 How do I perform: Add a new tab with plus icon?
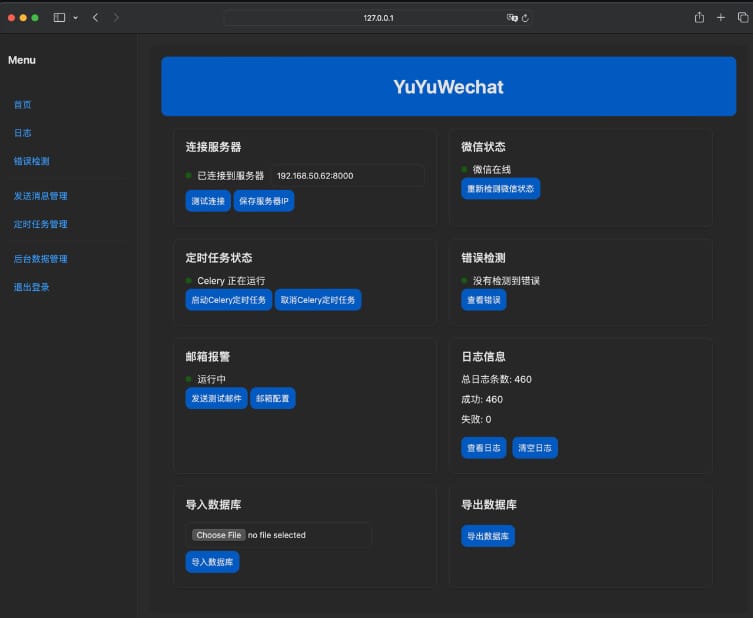[721, 18]
